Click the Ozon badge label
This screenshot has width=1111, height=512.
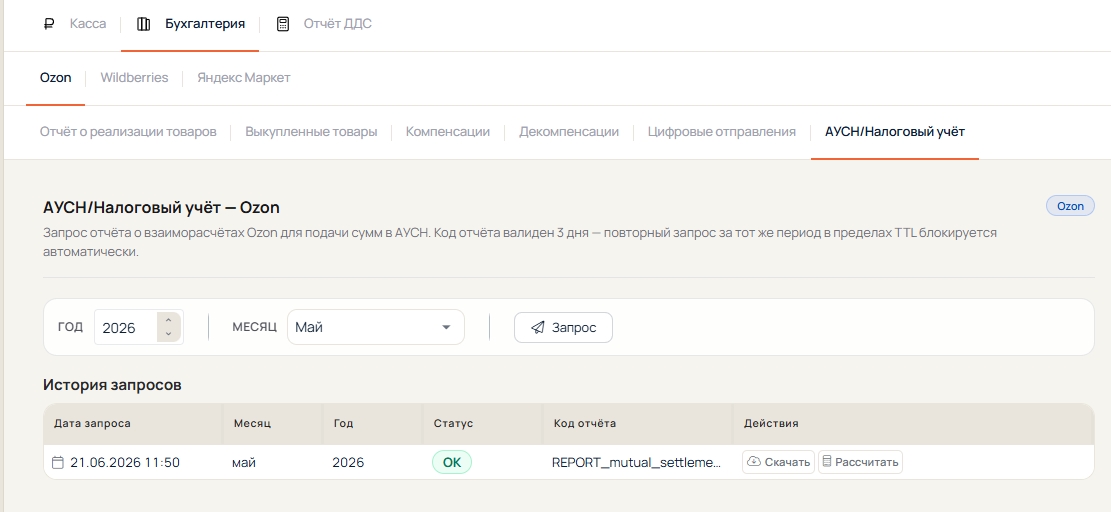pyautogui.click(x=1070, y=206)
